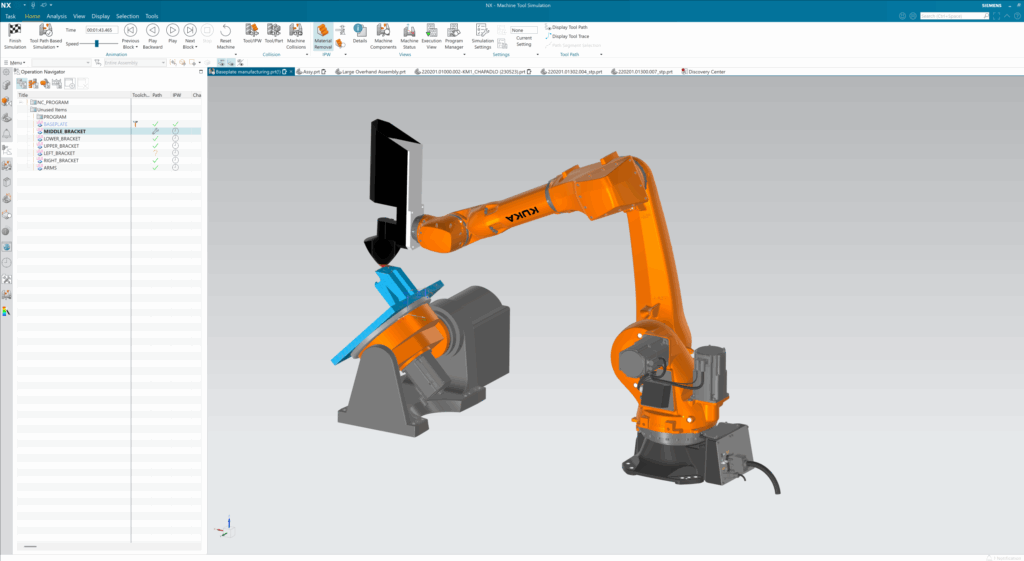1024x561 pixels.
Task: Expand the Tool Path group options arrow
Action: (601, 55)
